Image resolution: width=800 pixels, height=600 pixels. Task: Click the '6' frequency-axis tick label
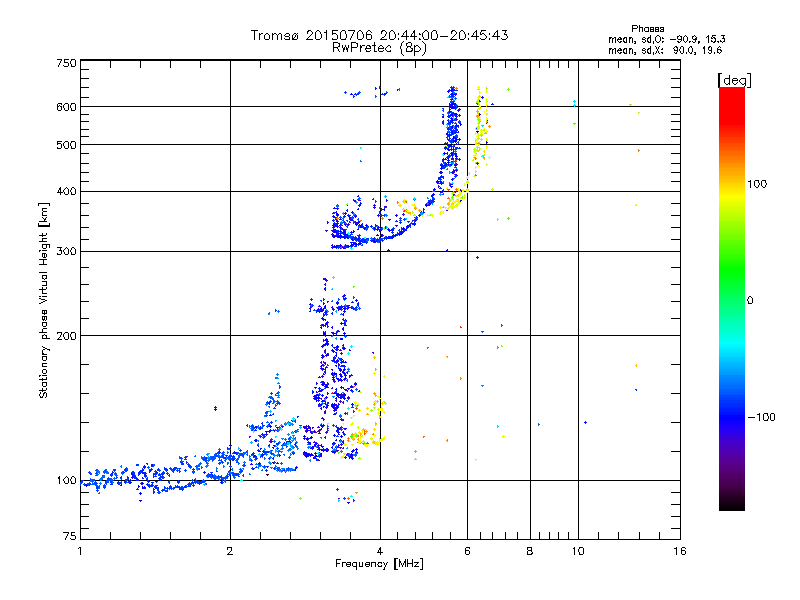click(467, 551)
